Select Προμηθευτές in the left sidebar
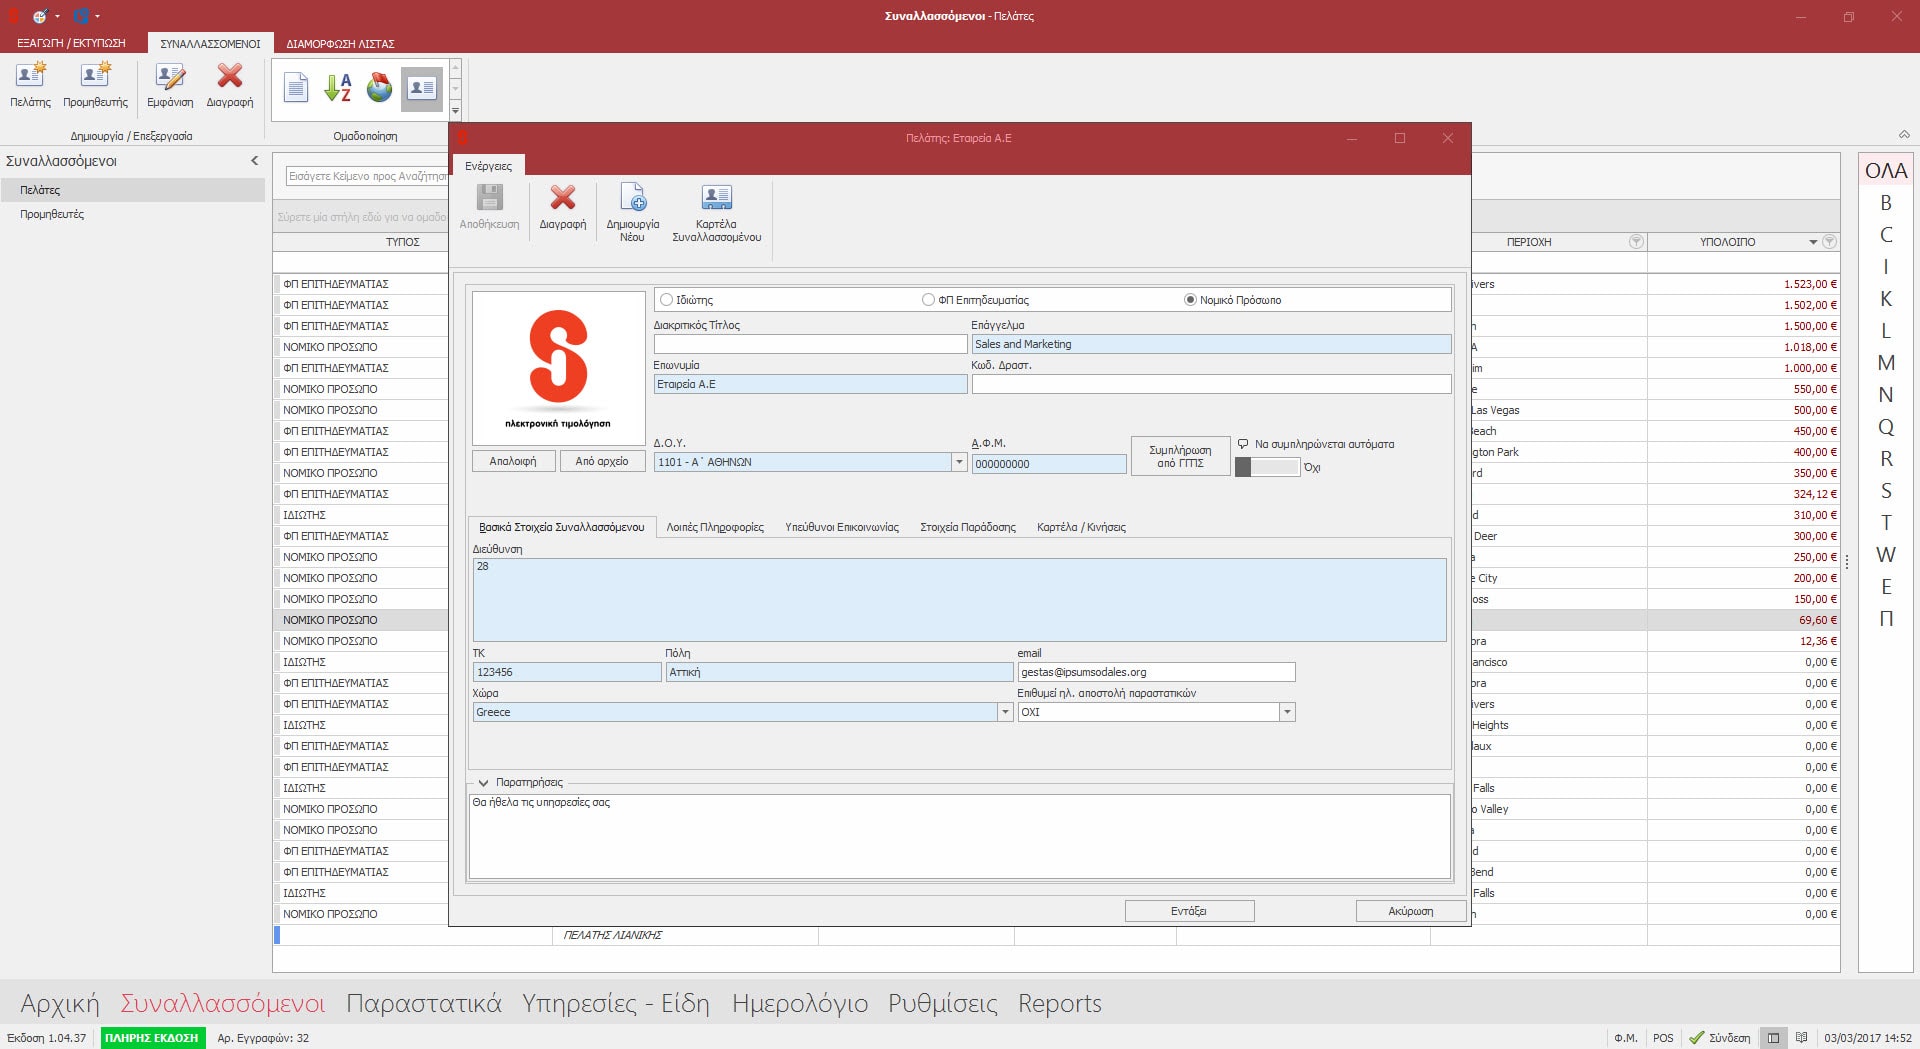This screenshot has height=1049, width=1920. 52,214
